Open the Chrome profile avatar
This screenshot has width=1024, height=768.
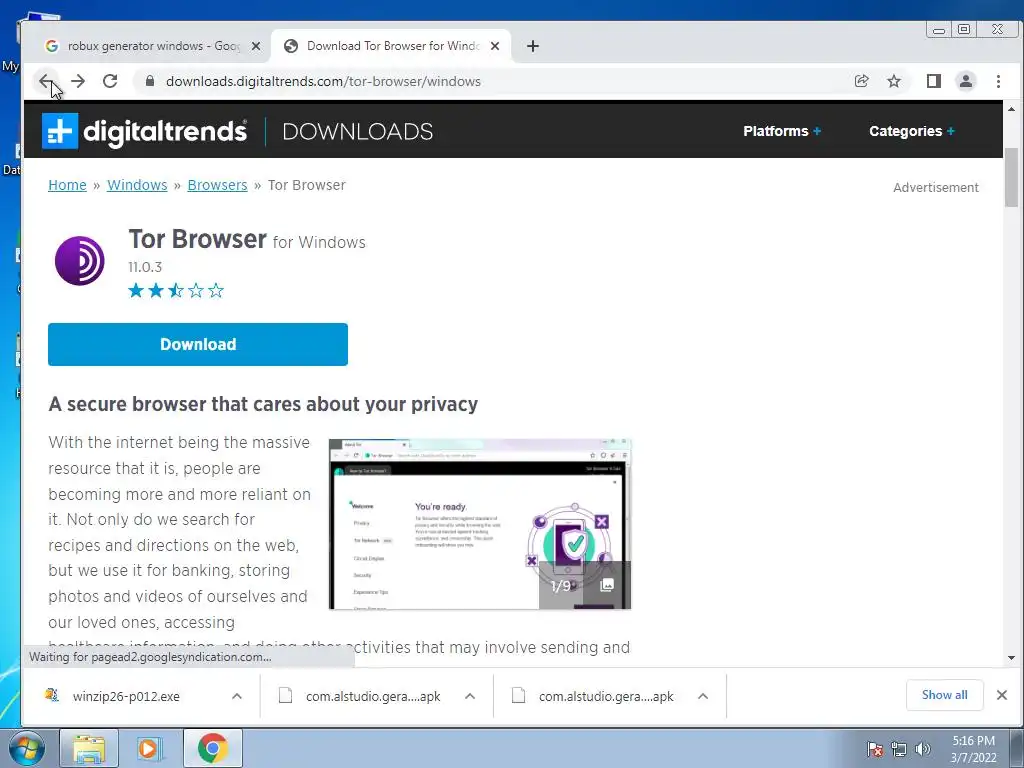965,81
